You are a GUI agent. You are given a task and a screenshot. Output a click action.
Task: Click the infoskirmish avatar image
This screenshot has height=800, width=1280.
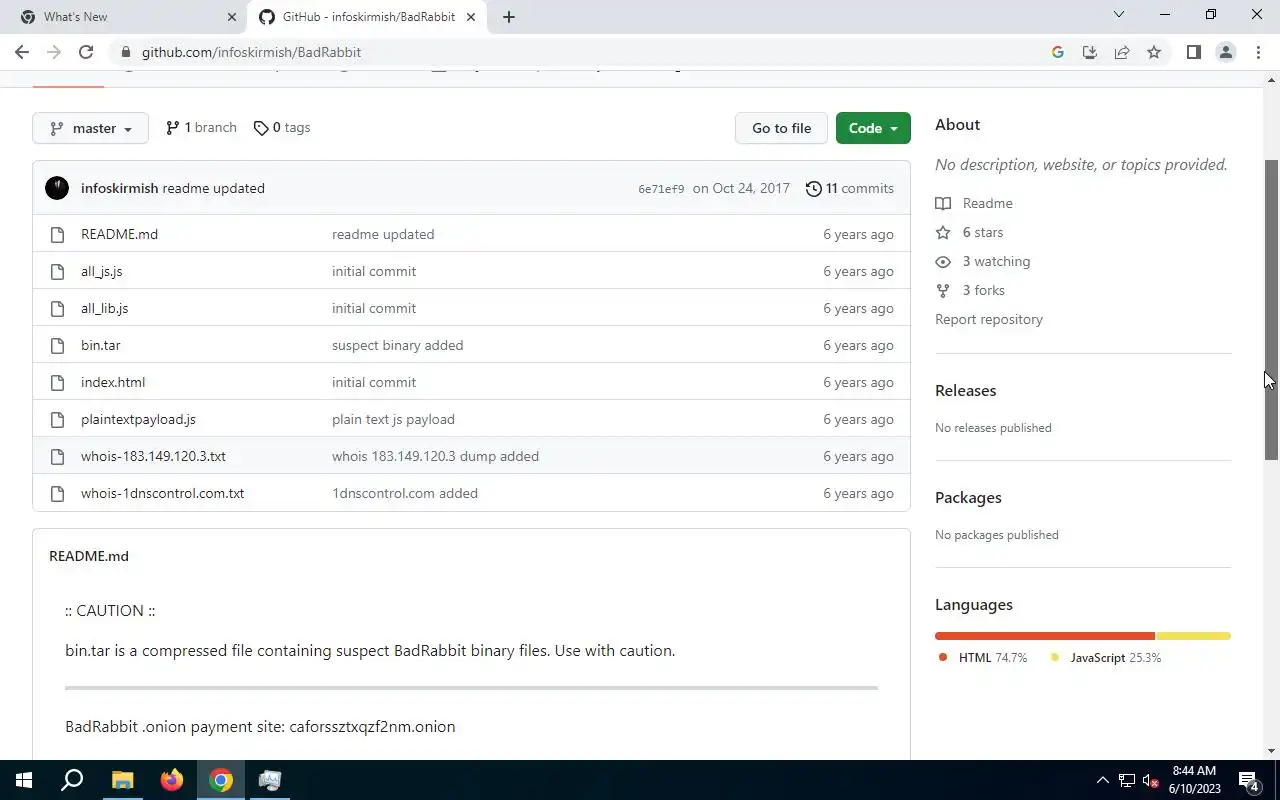[57, 188]
